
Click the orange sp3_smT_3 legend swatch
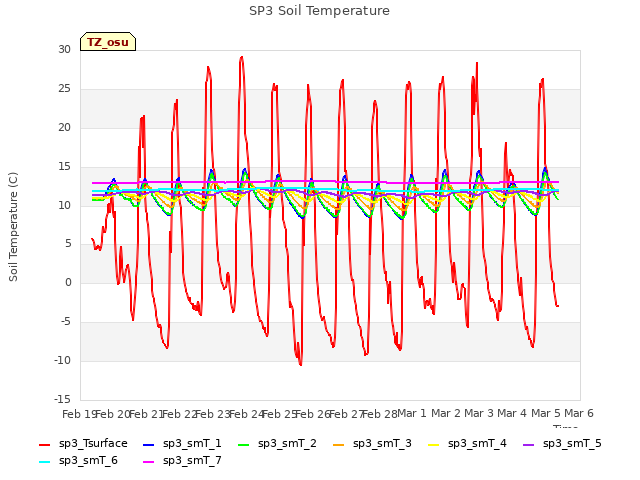tap(339, 444)
